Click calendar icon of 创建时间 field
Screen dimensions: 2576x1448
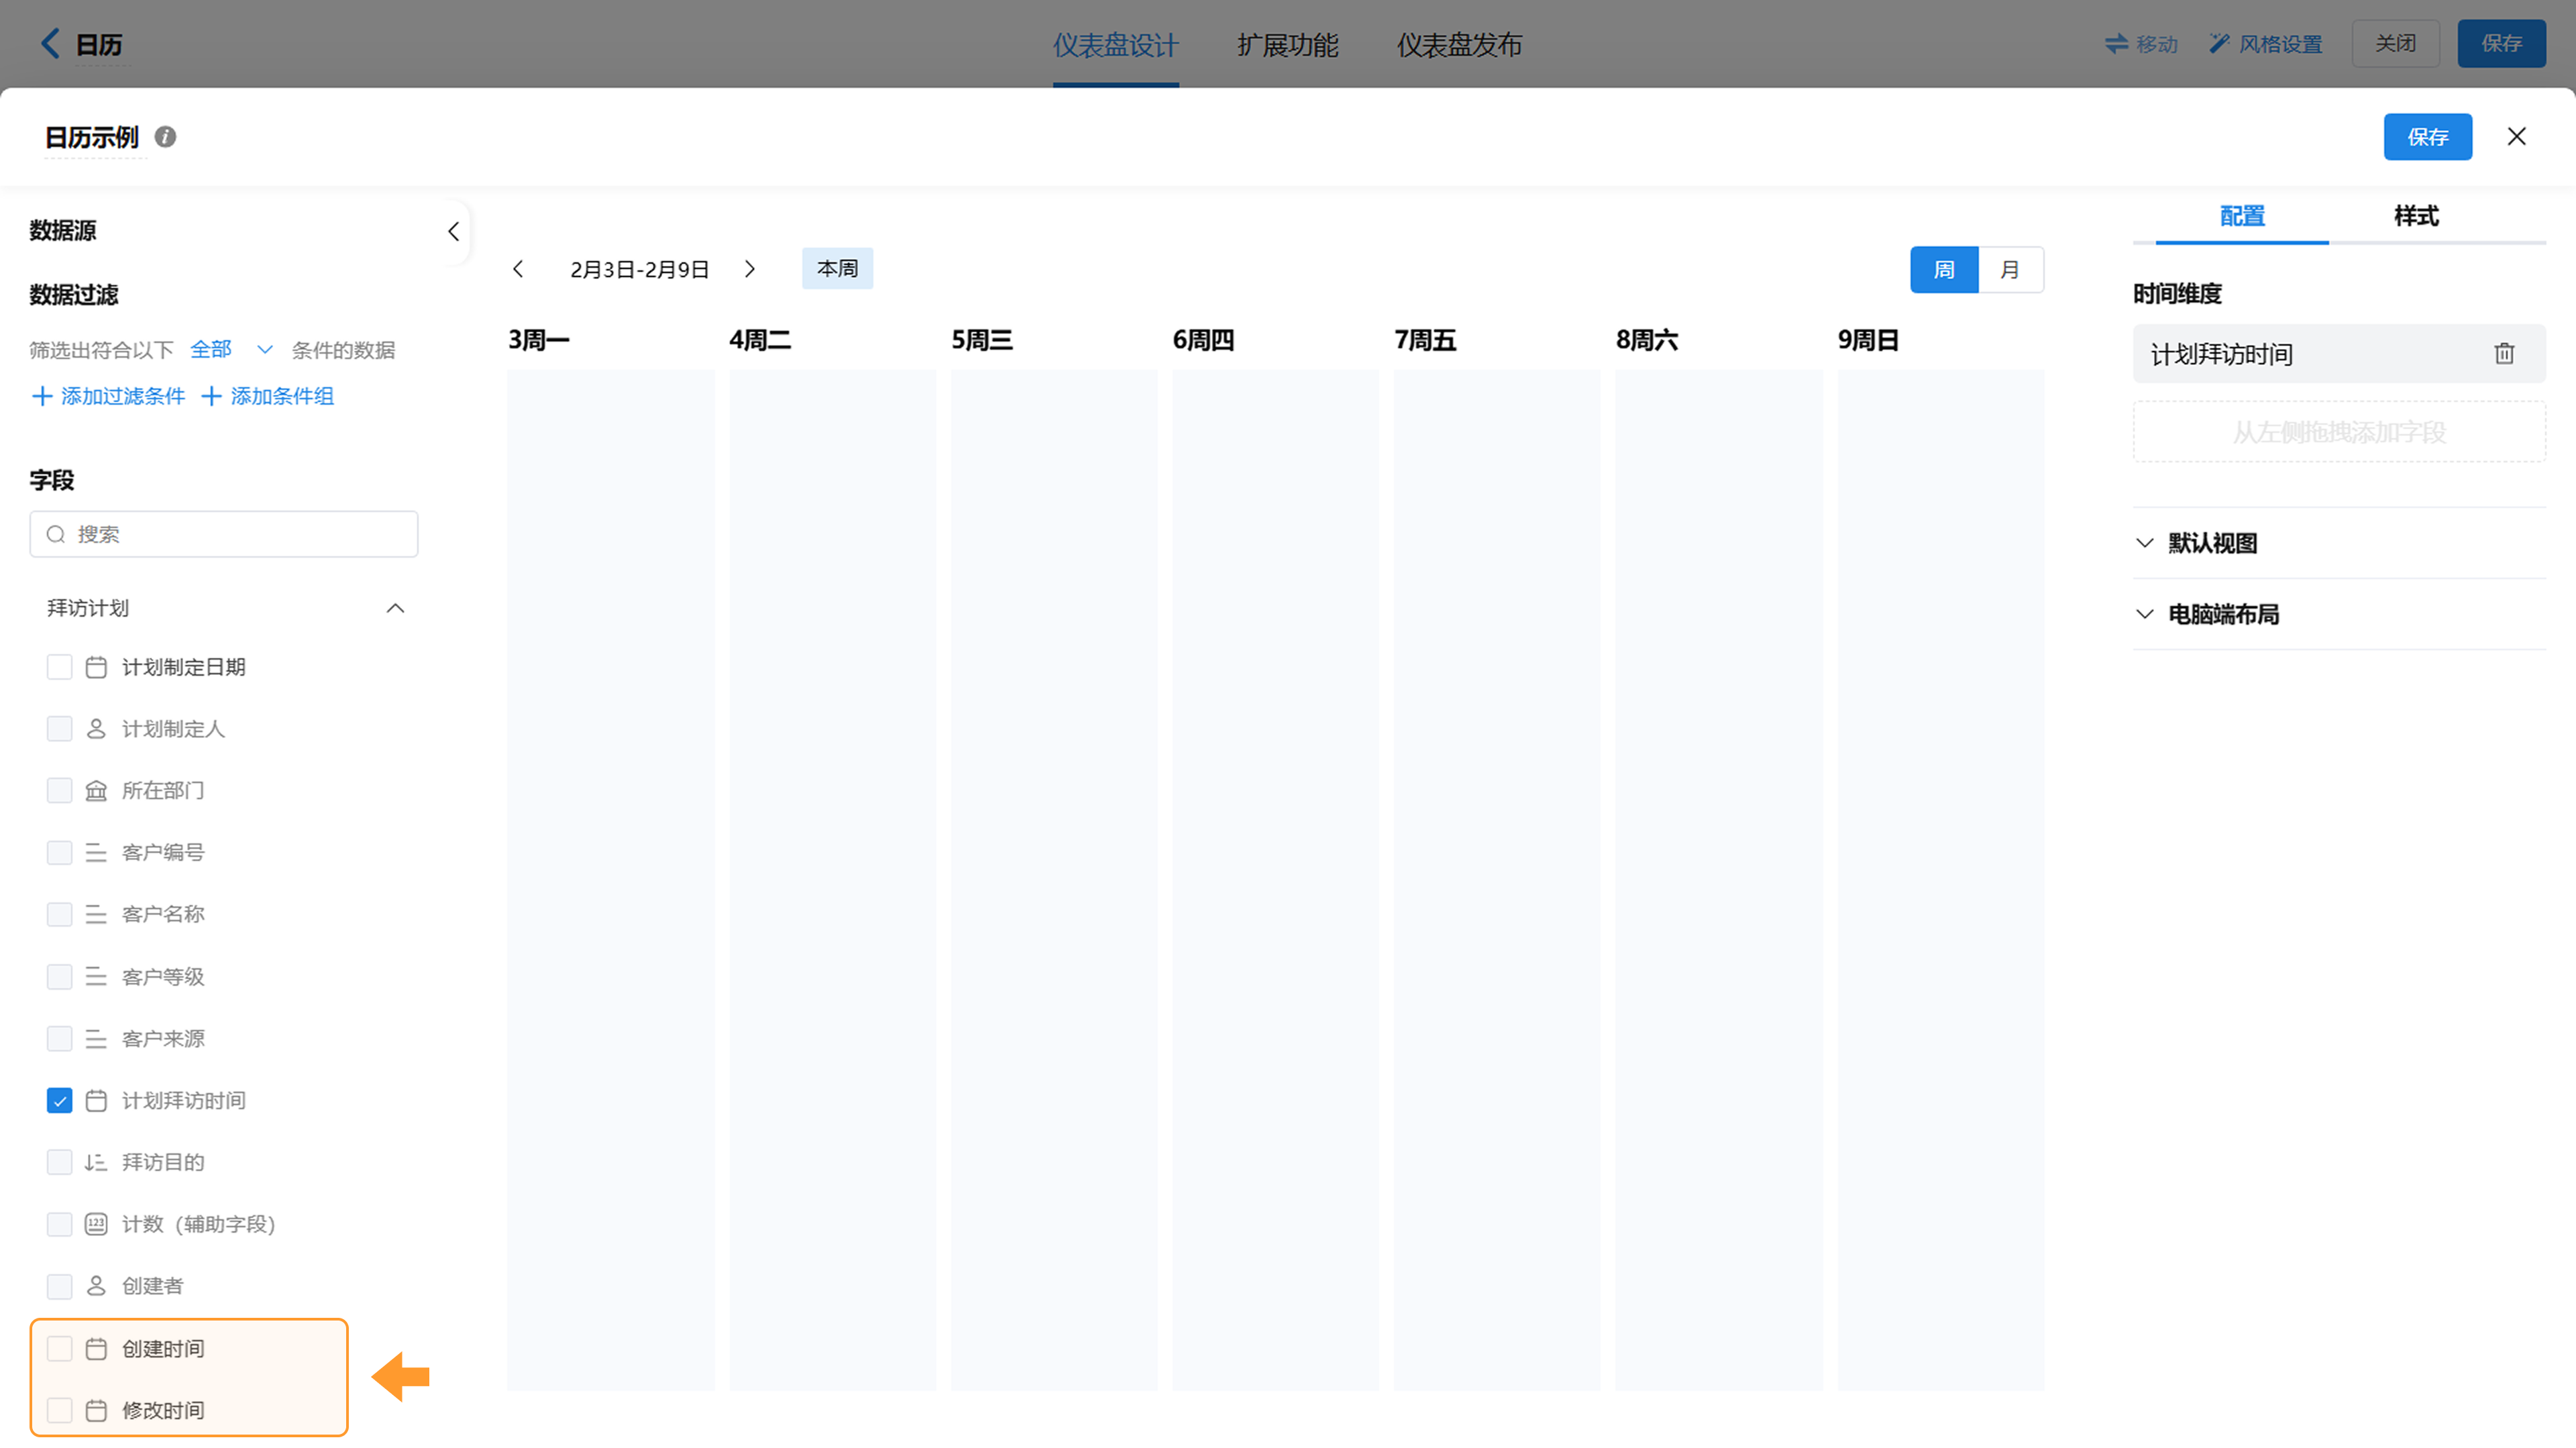coord(96,1348)
